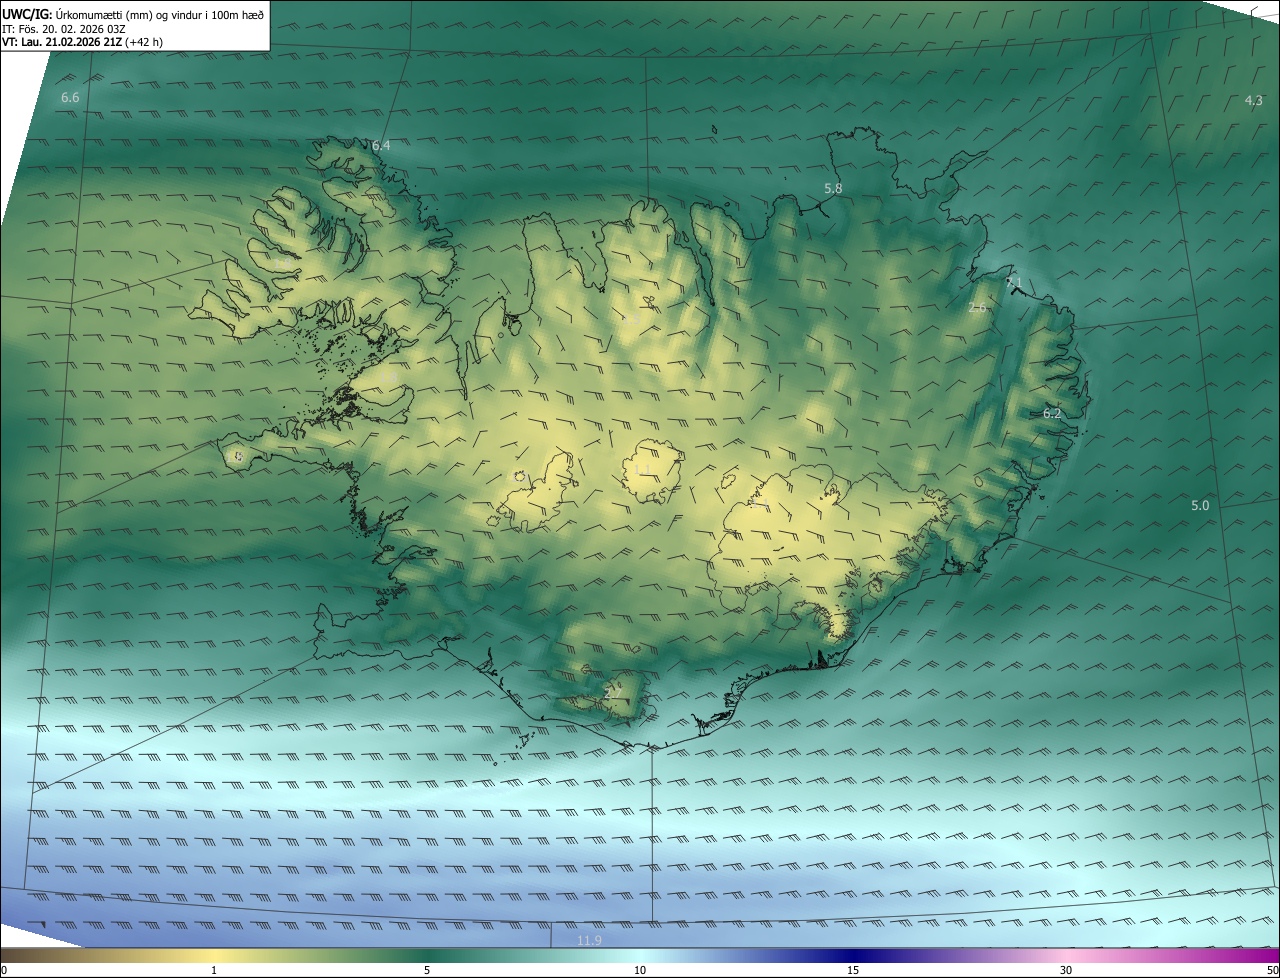Click the (+42 h) forecast offset text
1280x978 pixels.
point(145,42)
